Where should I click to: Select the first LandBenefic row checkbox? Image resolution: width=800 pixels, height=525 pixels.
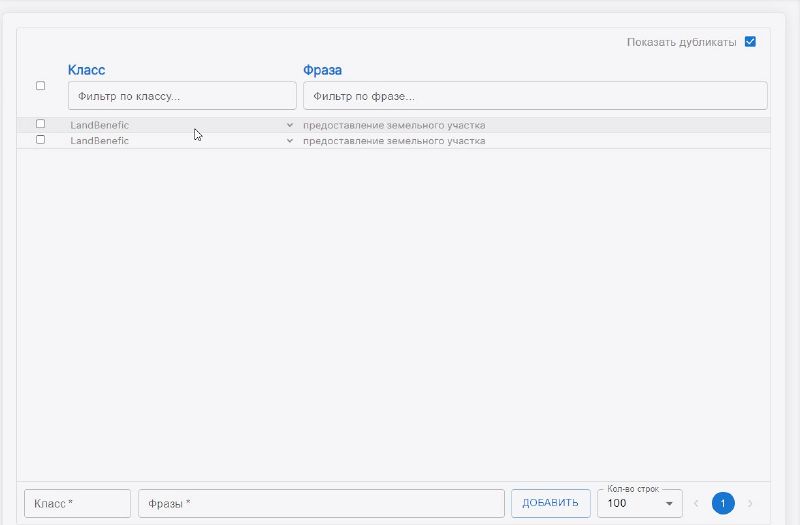(41, 124)
